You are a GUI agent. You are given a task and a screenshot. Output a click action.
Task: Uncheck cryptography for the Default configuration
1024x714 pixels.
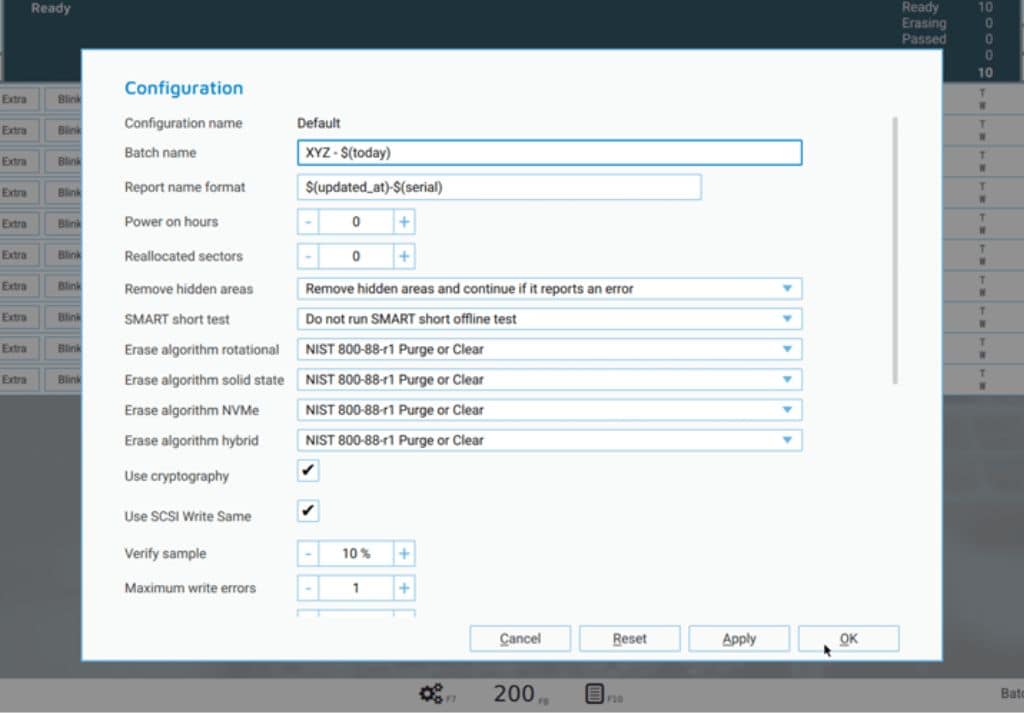click(307, 471)
